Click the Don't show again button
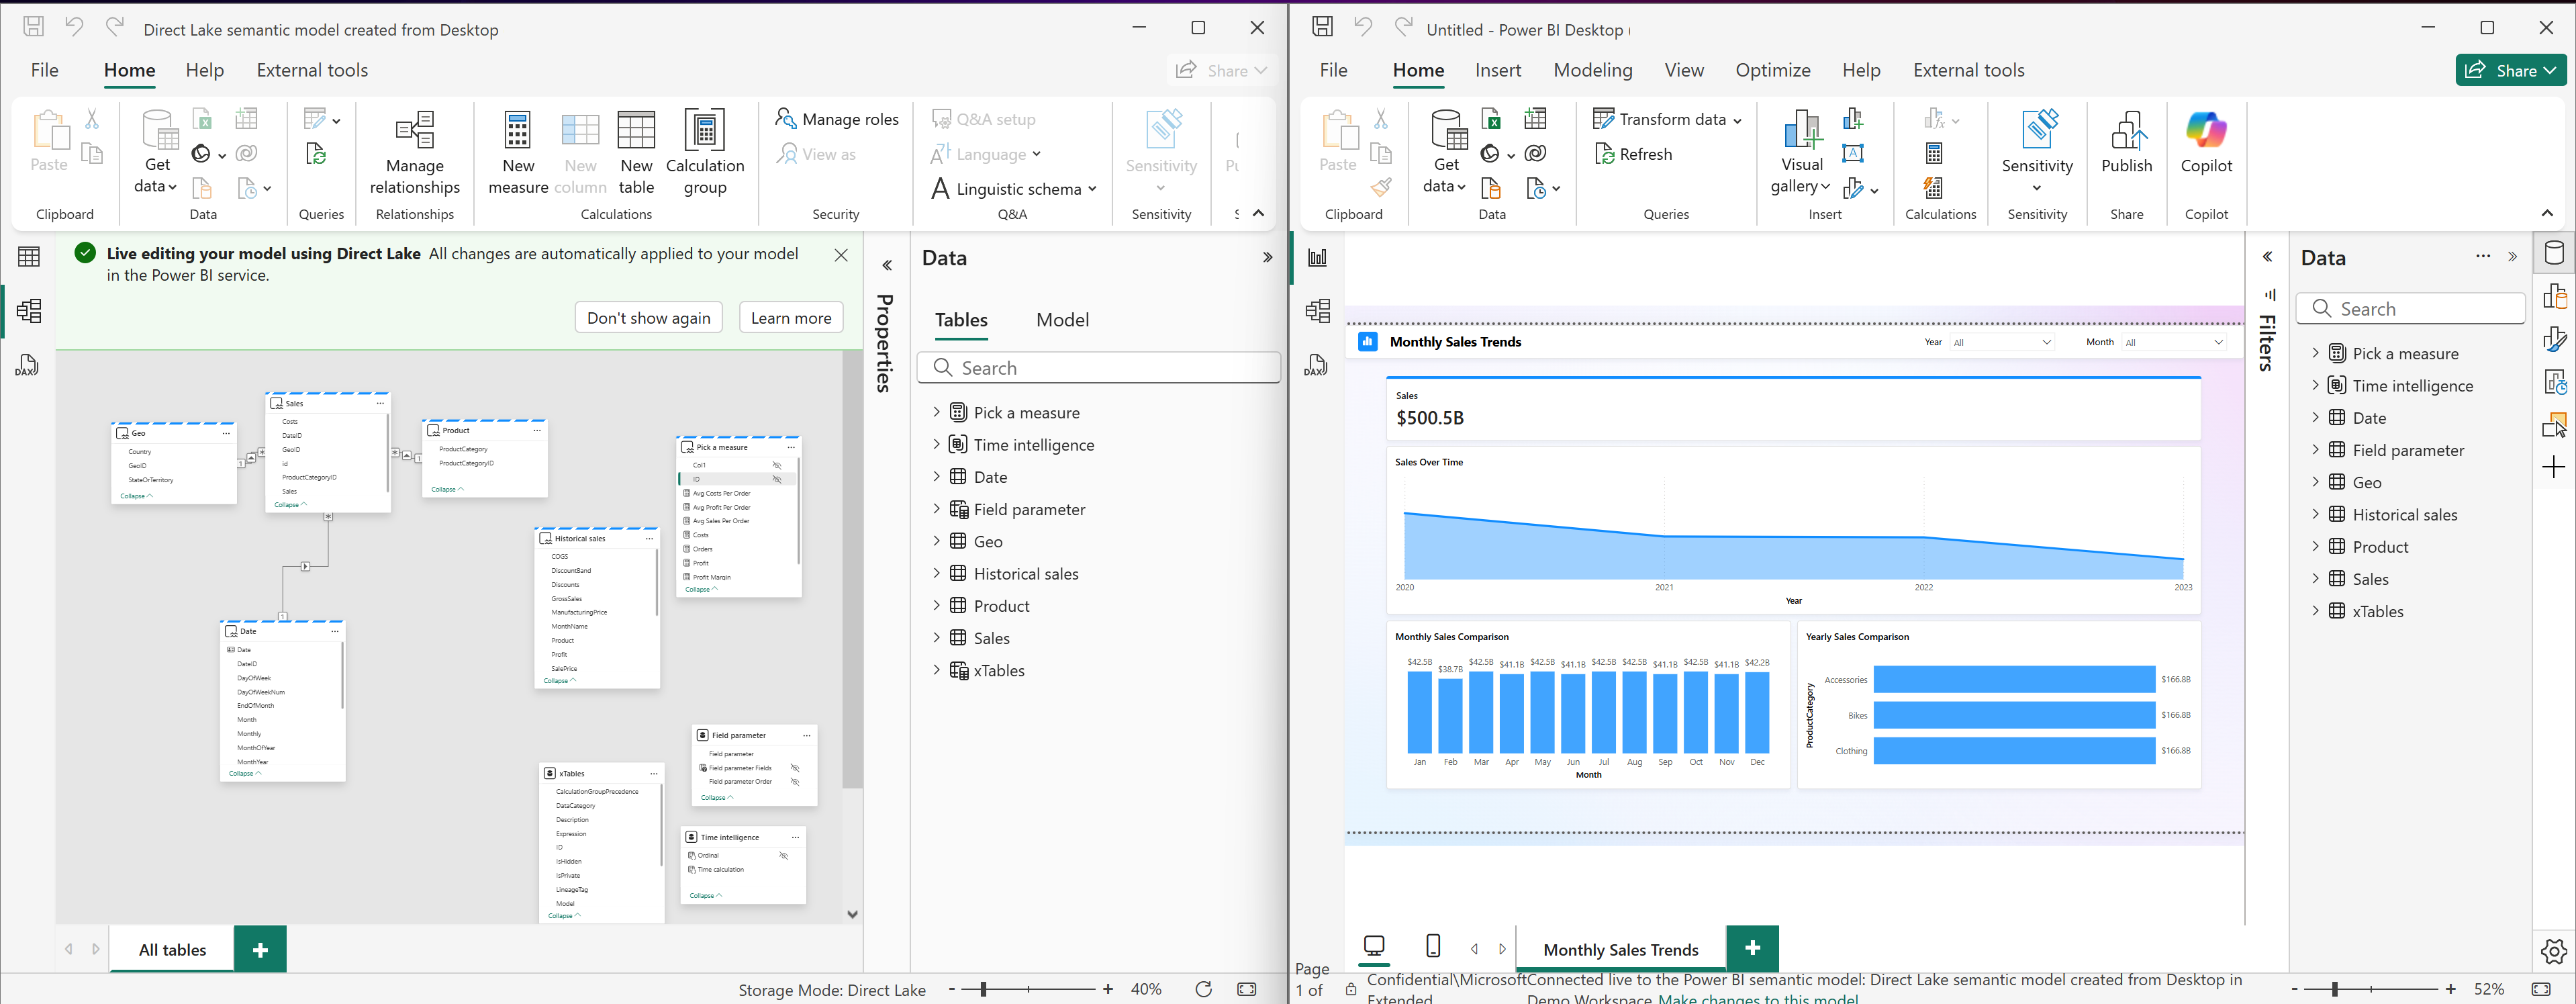This screenshot has height=1004, width=2576. coord(648,317)
